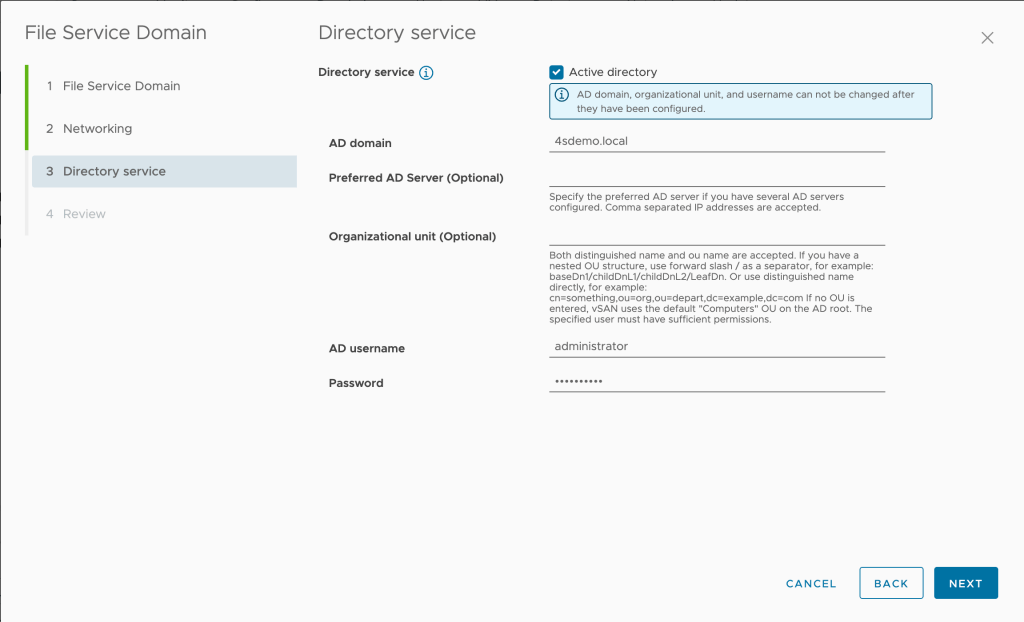Click into the Password field
Image resolution: width=1024 pixels, height=622 pixels.
coord(716,381)
